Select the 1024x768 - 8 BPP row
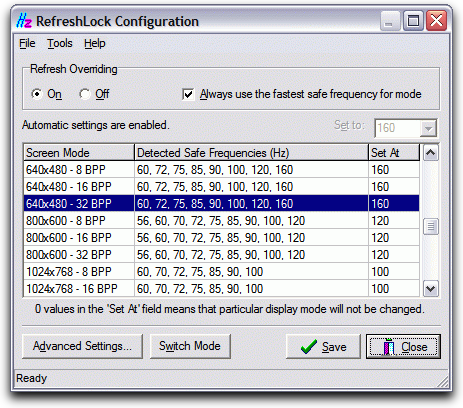Image resolution: width=463 pixels, height=408 pixels. pyautogui.click(x=222, y=272)
